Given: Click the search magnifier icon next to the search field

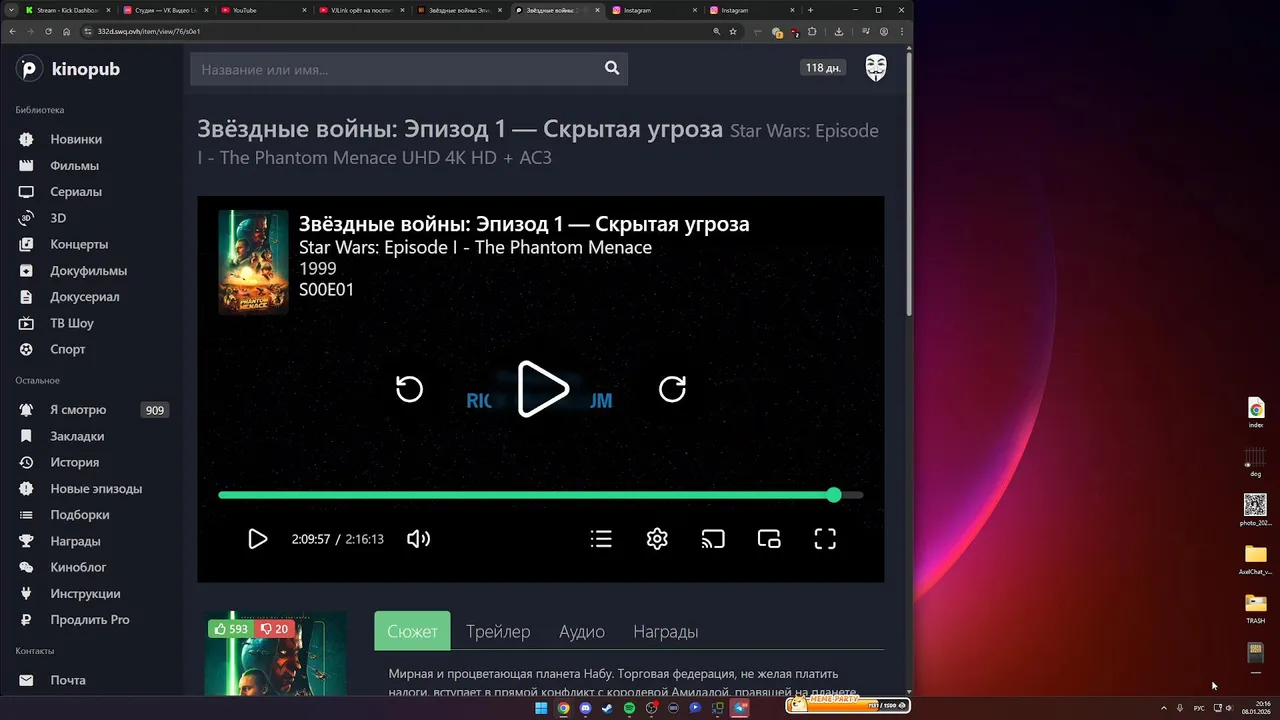Looking at the screenshot, I should click(x=612, y=68).
